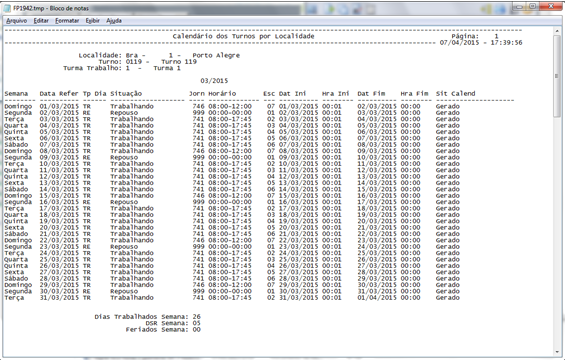Screen dimensions: 565x360
Task: Click the 'Turno 119' text
Action: click(179, 62)
